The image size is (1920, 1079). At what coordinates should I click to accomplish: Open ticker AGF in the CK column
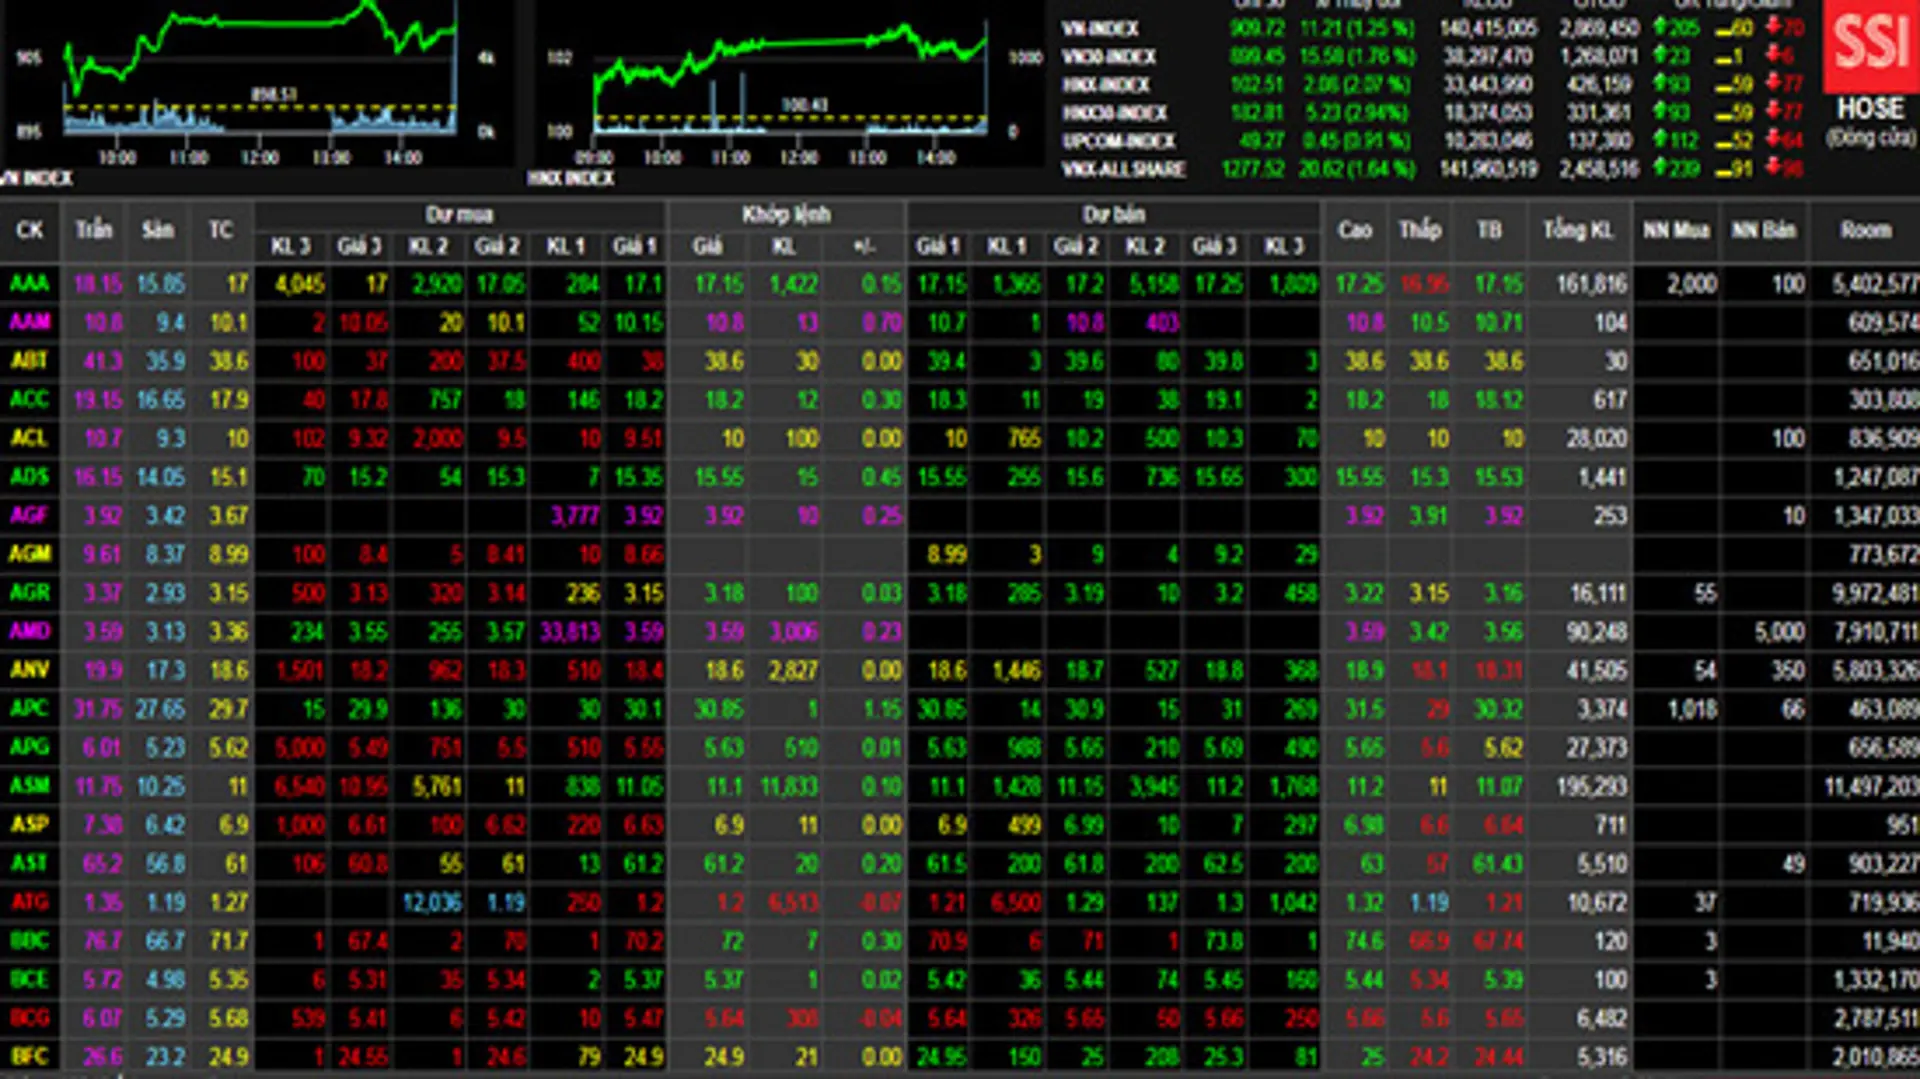[x=30, y=515]
